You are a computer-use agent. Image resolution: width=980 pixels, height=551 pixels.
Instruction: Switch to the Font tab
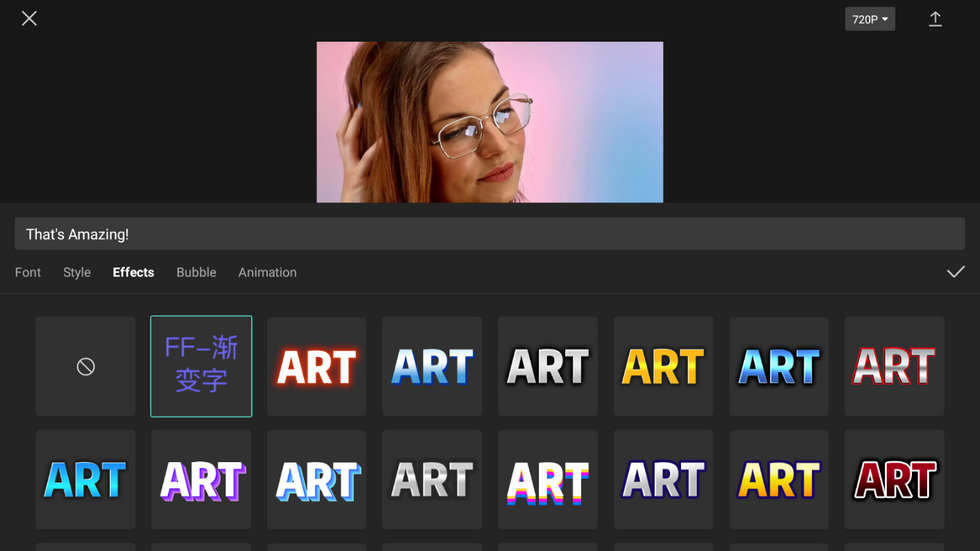[28, 272]
